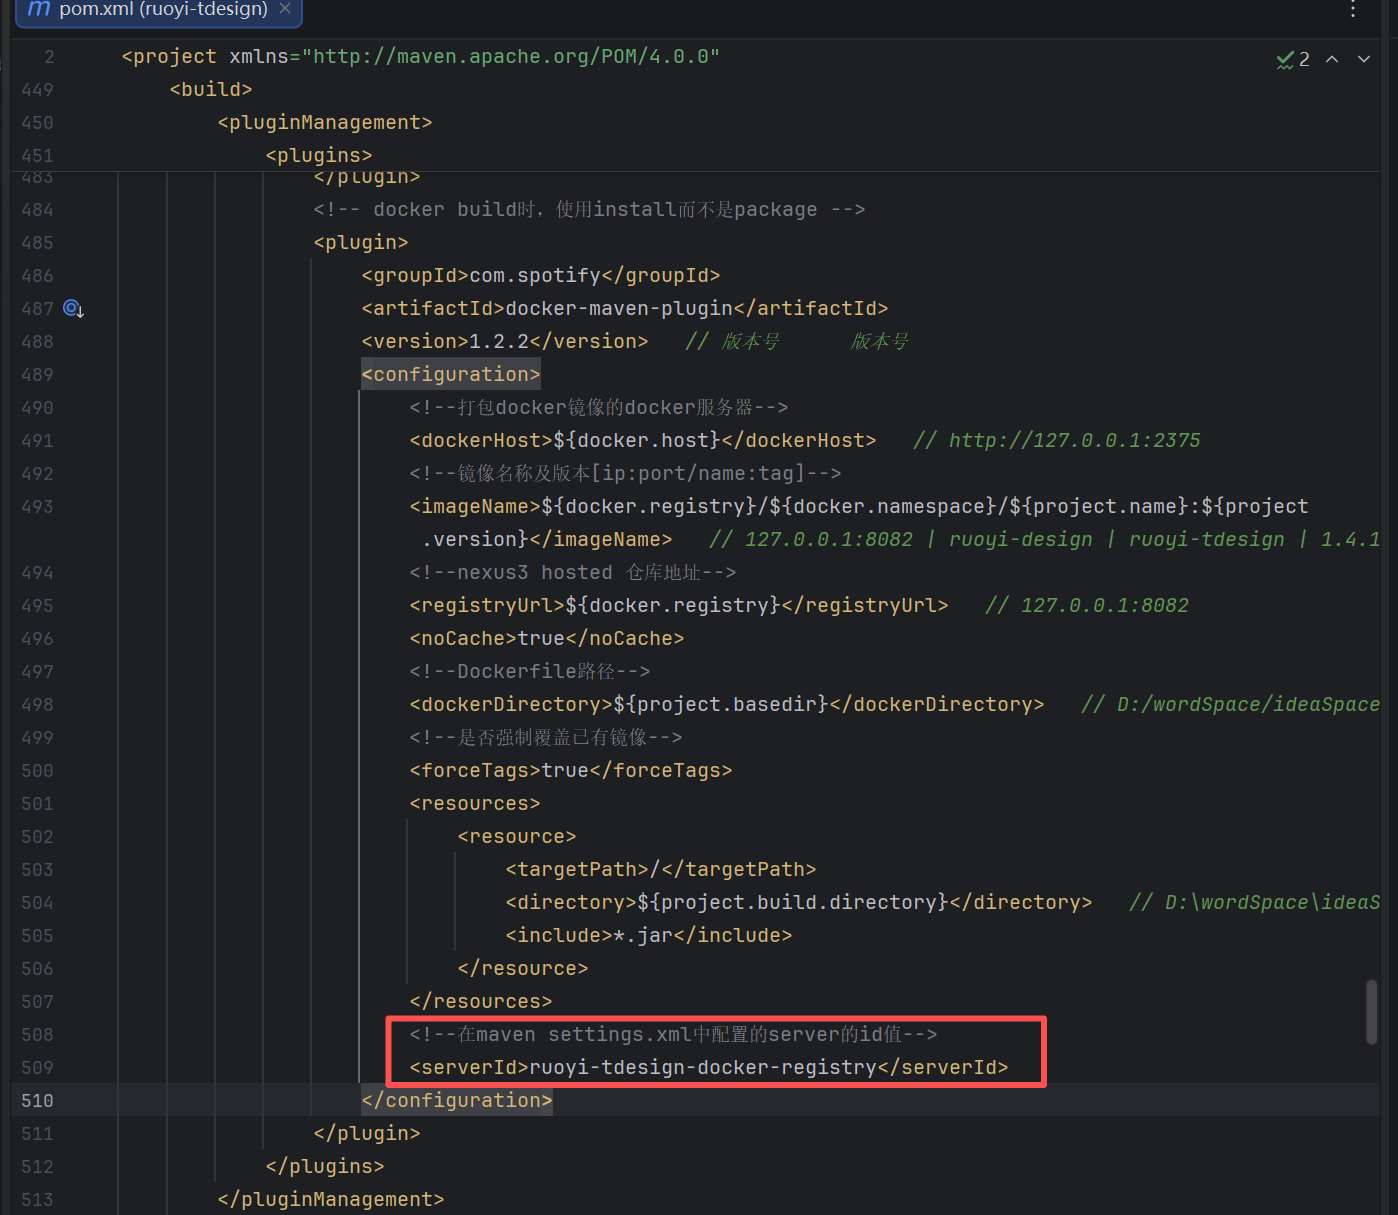This screenshot has width=1398, height=1215.
Task: Click the sticky <pluginManagement> line
Action: tap(325, 122)
